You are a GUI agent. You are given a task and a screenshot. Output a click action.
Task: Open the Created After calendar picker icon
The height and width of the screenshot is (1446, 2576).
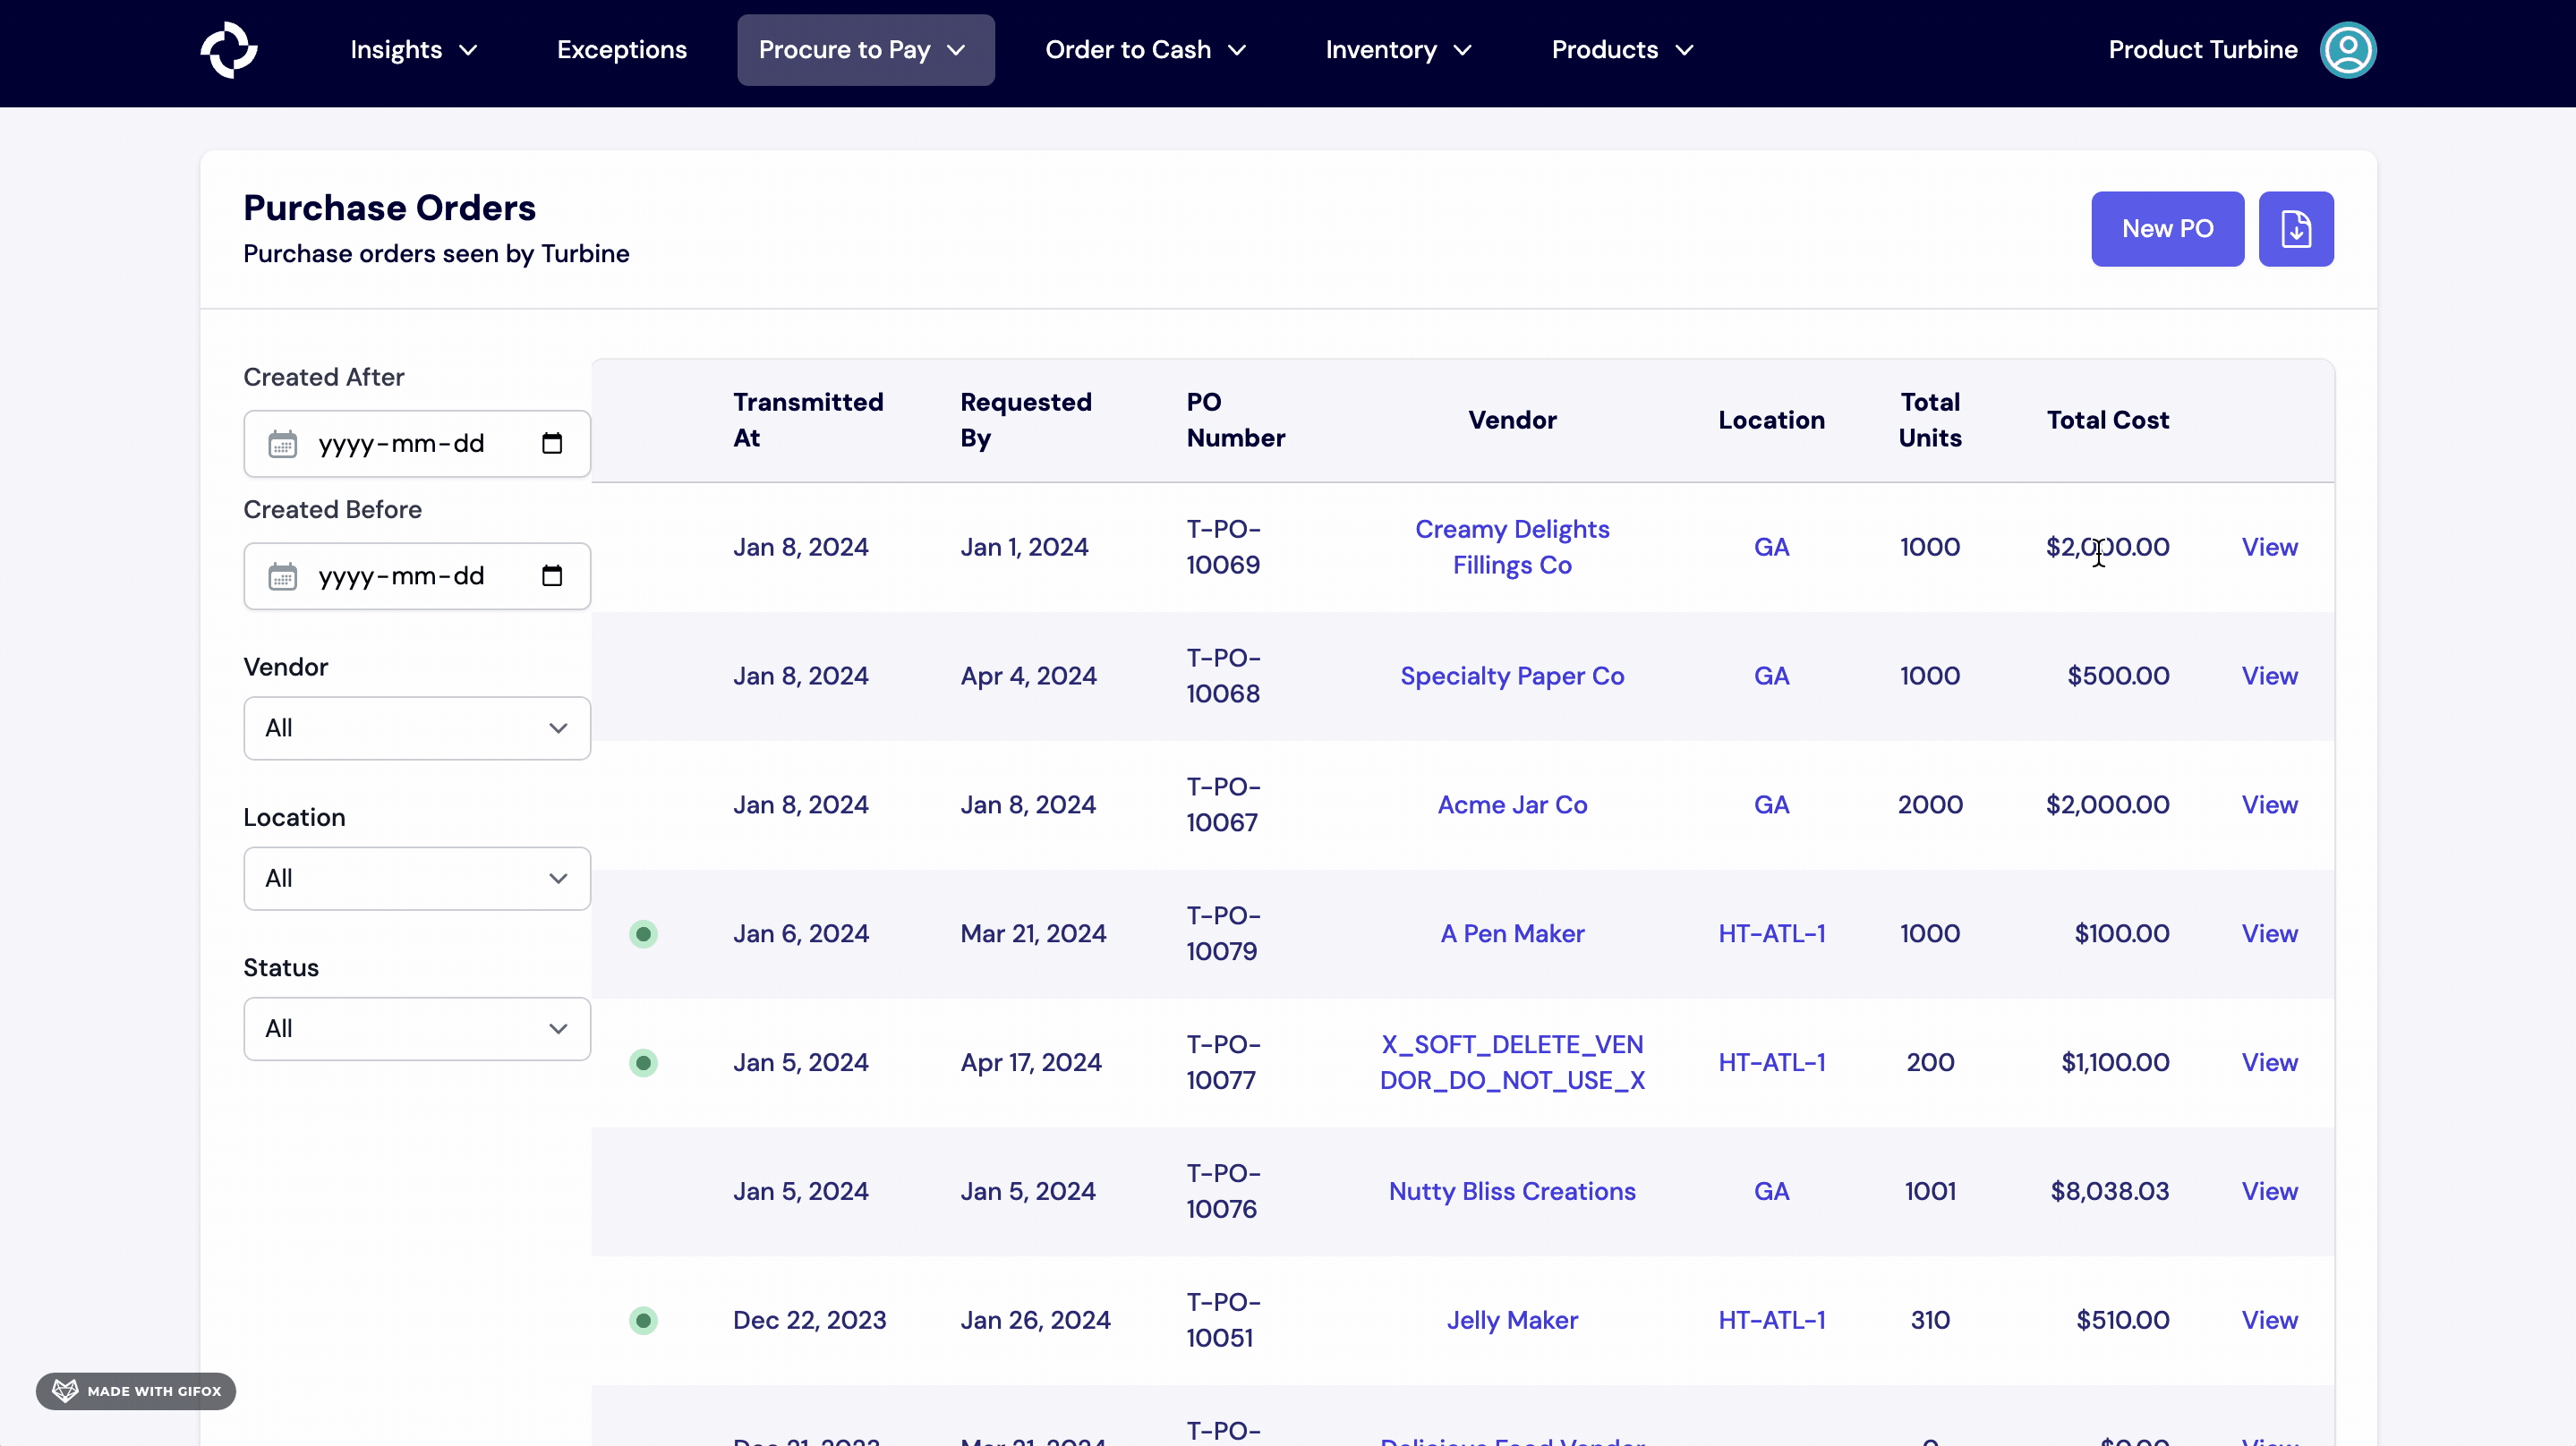coord(552,443)
